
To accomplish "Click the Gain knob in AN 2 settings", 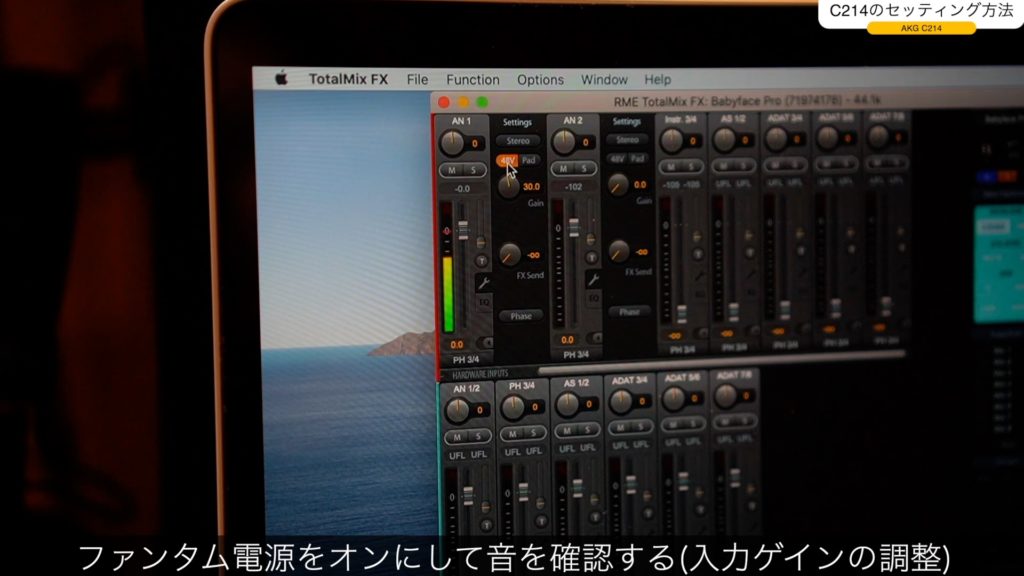I will pyautogui.click(x=618, y=185).
